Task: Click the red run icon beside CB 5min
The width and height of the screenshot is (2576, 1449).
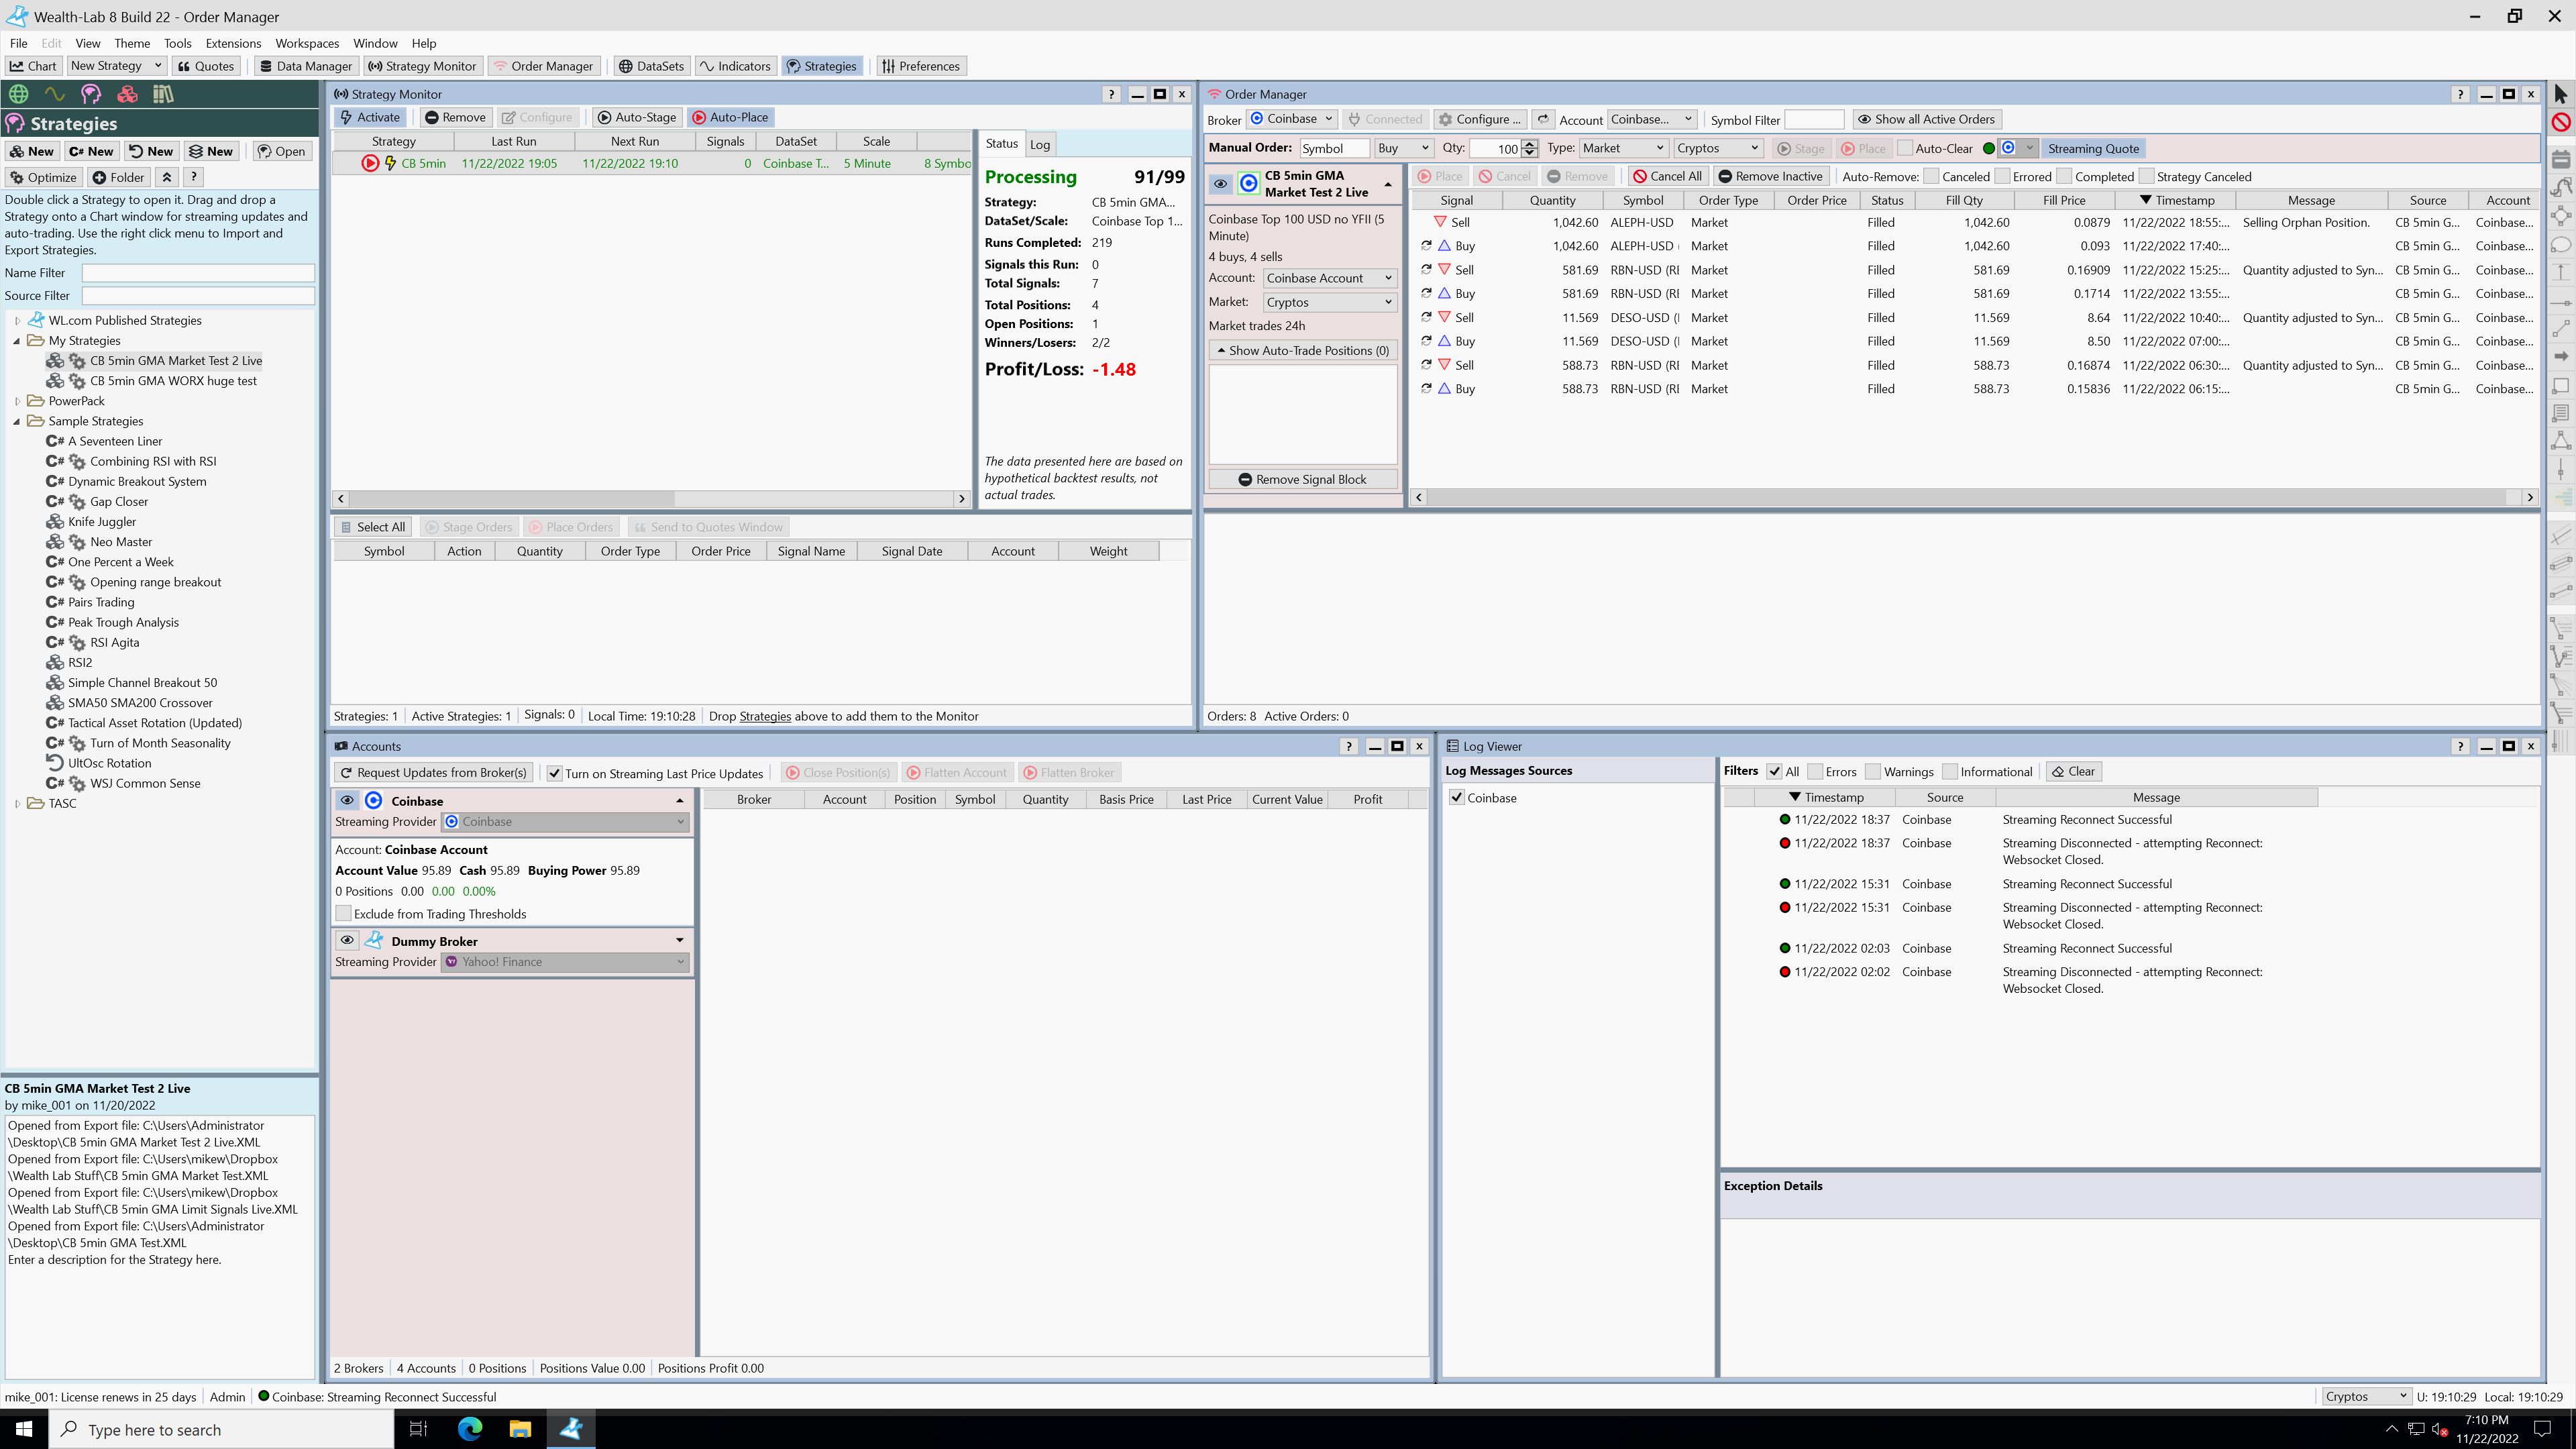Action: pyautogui.click(x=370, y=163)
